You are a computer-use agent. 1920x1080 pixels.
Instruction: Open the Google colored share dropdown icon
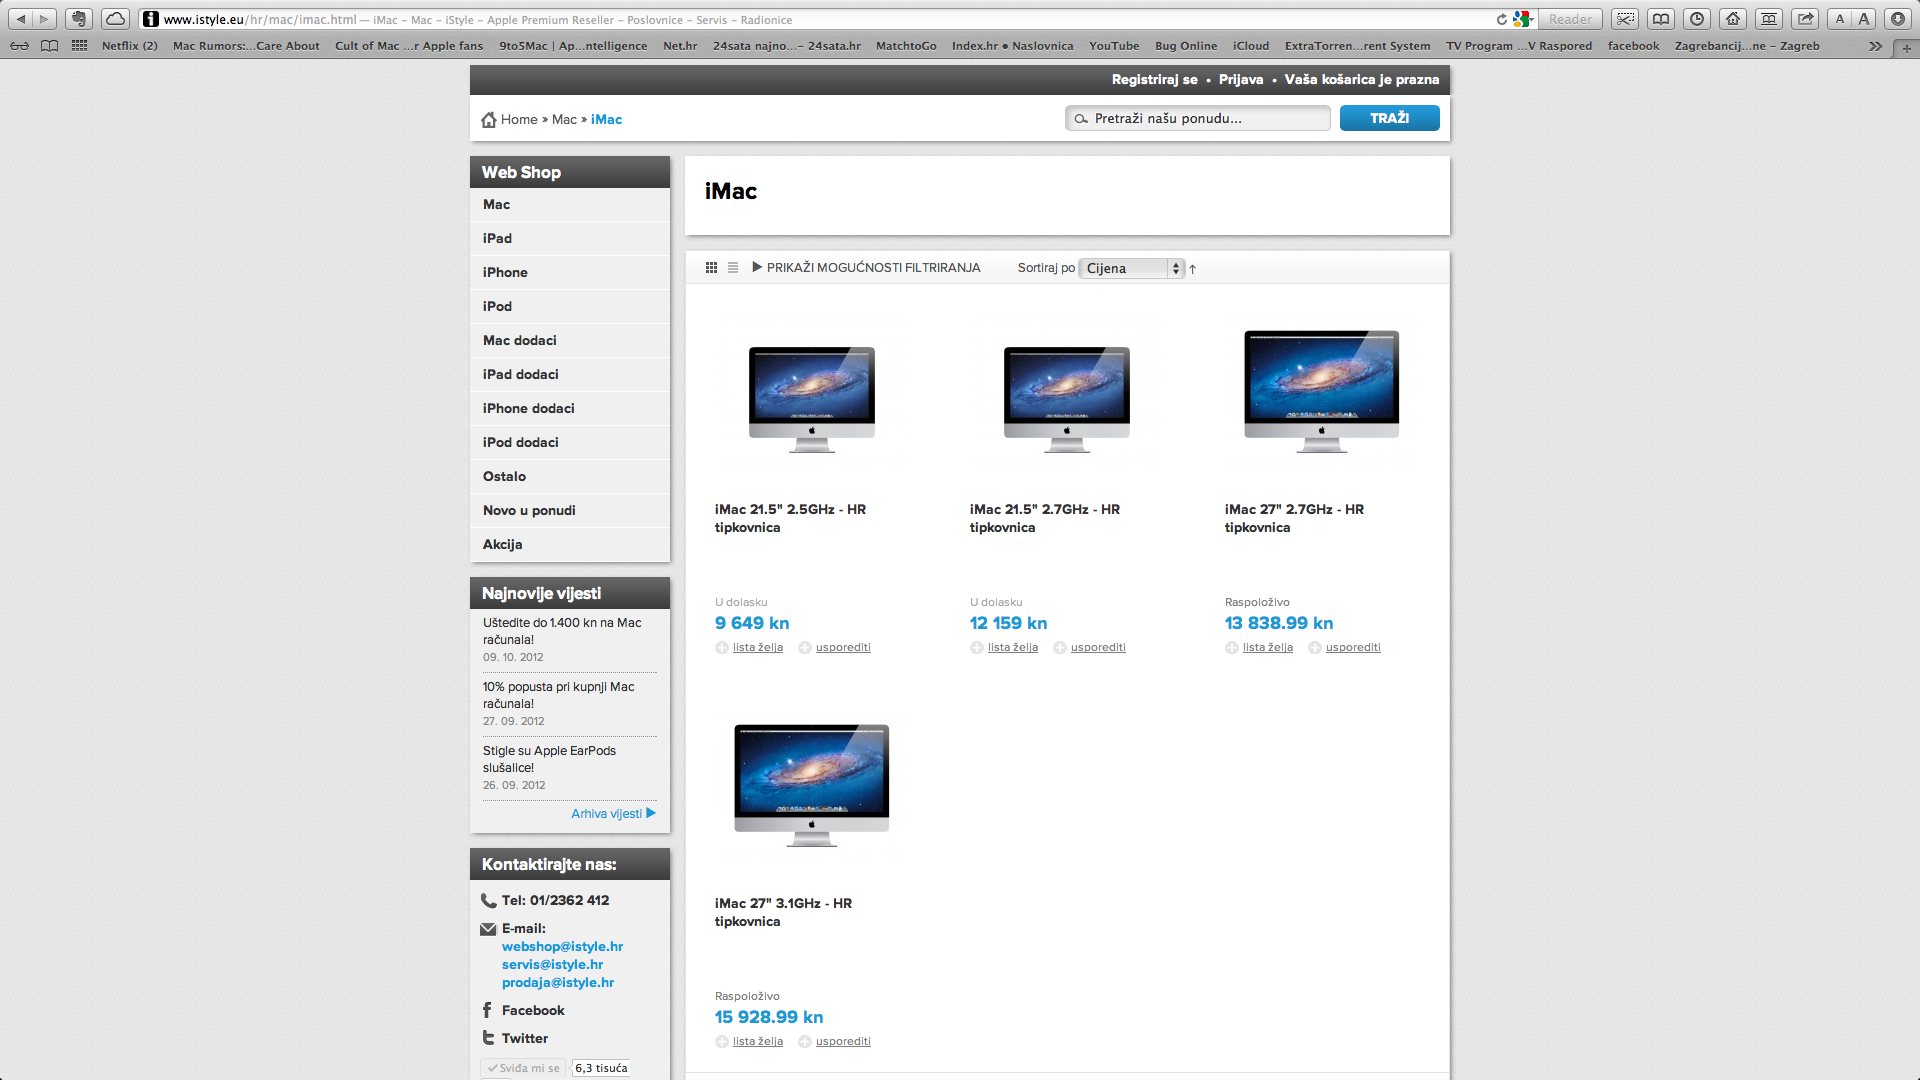1523,19
